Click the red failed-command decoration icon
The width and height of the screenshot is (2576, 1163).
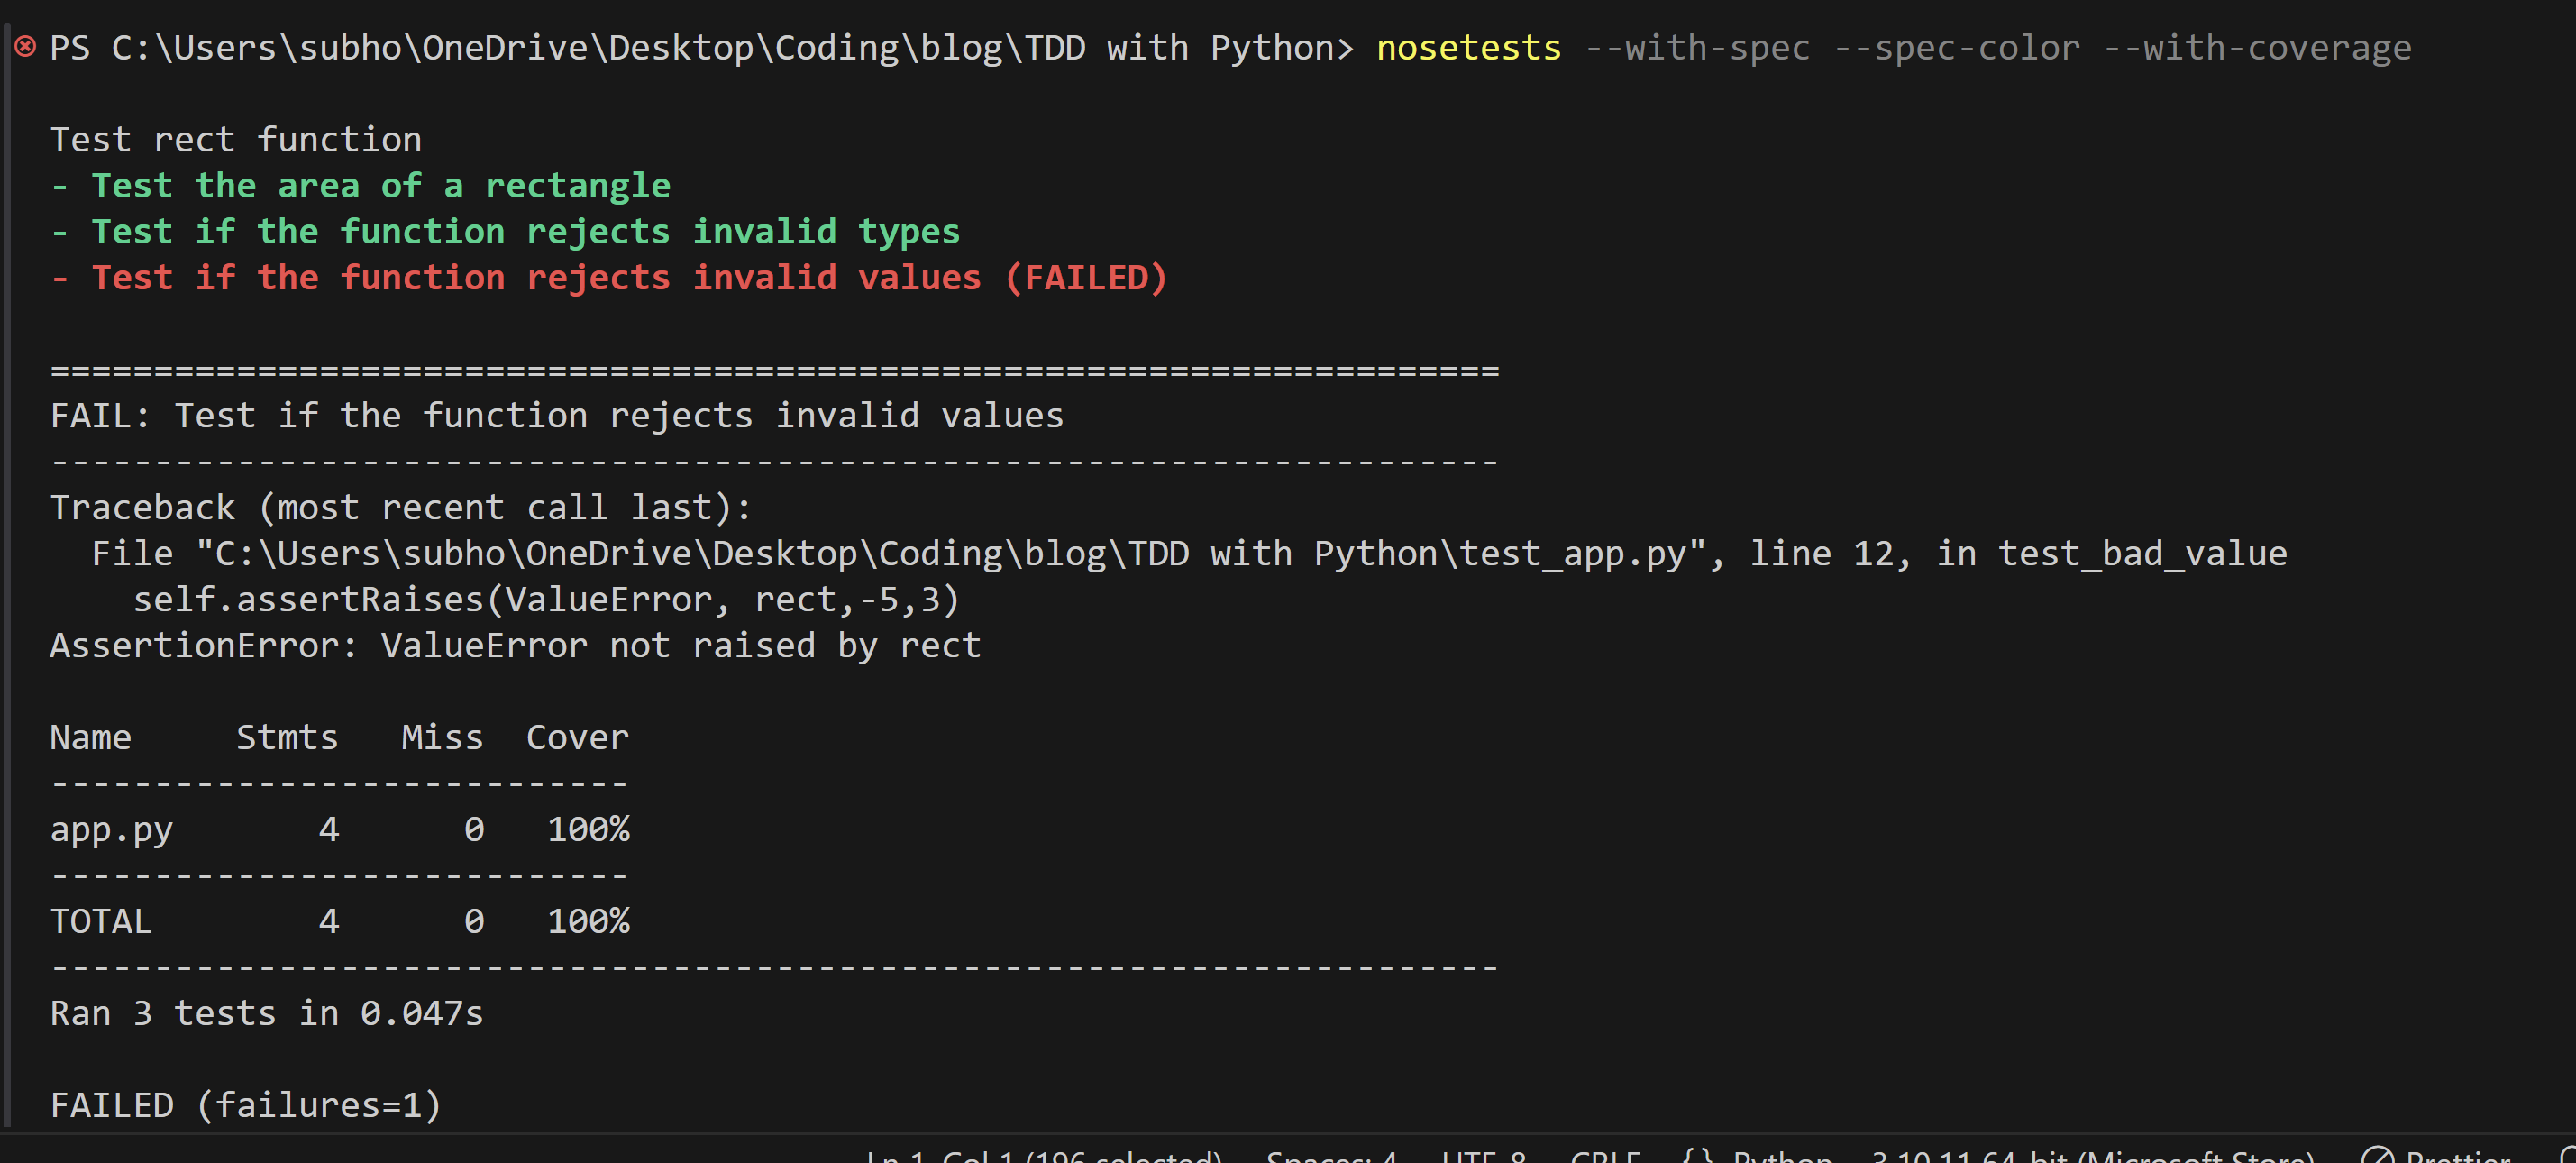(x=25, y=46)
